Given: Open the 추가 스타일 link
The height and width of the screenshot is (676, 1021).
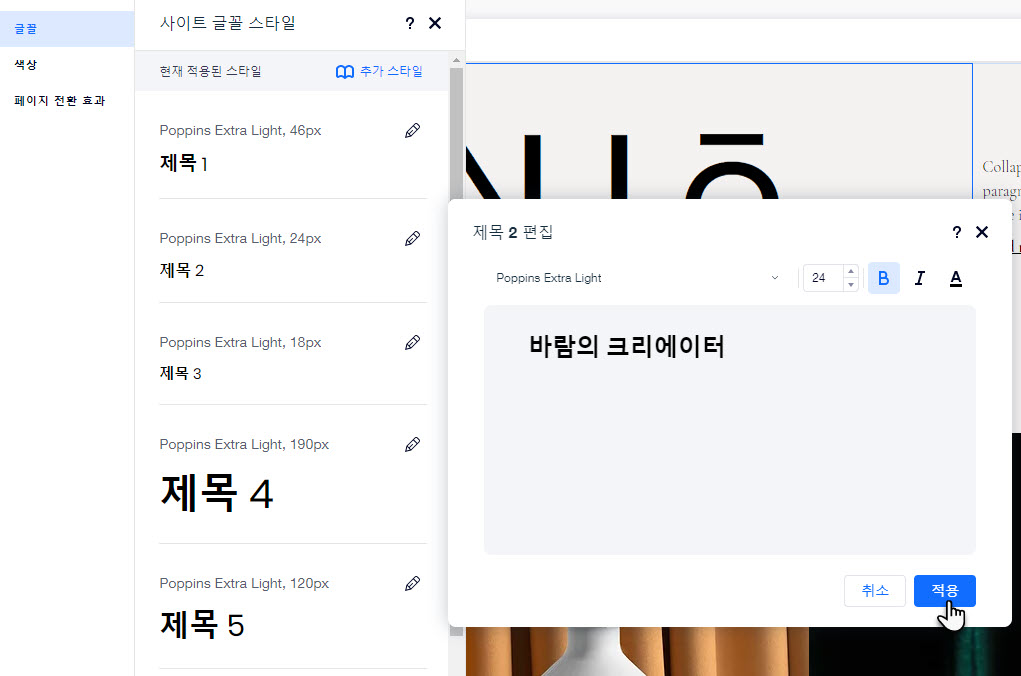Looking at the screenshot, I should click(379, 72).
